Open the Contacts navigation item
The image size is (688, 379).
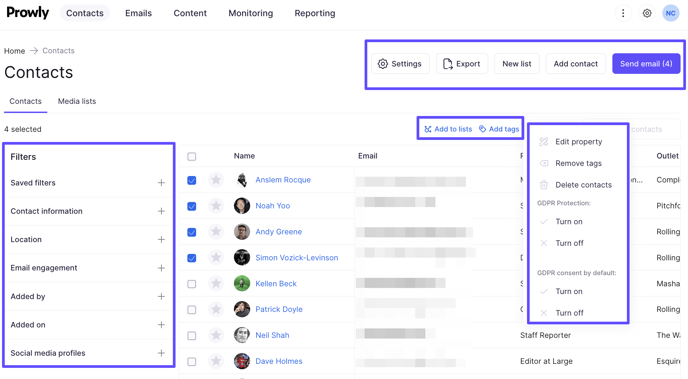tap(85, 13)
